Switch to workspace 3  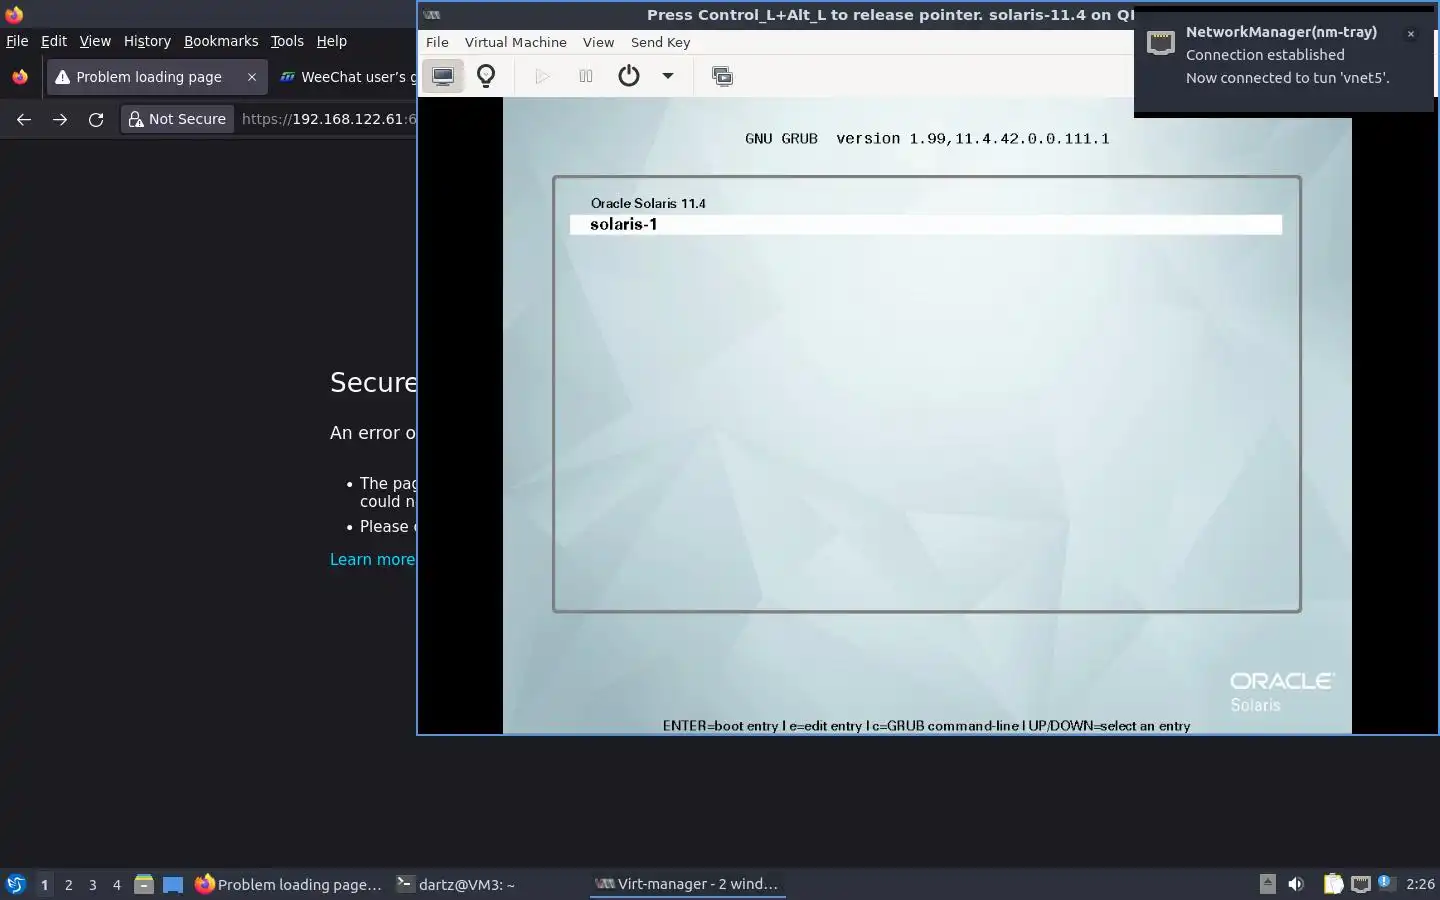pyautogui.click(x=93, y=885)
